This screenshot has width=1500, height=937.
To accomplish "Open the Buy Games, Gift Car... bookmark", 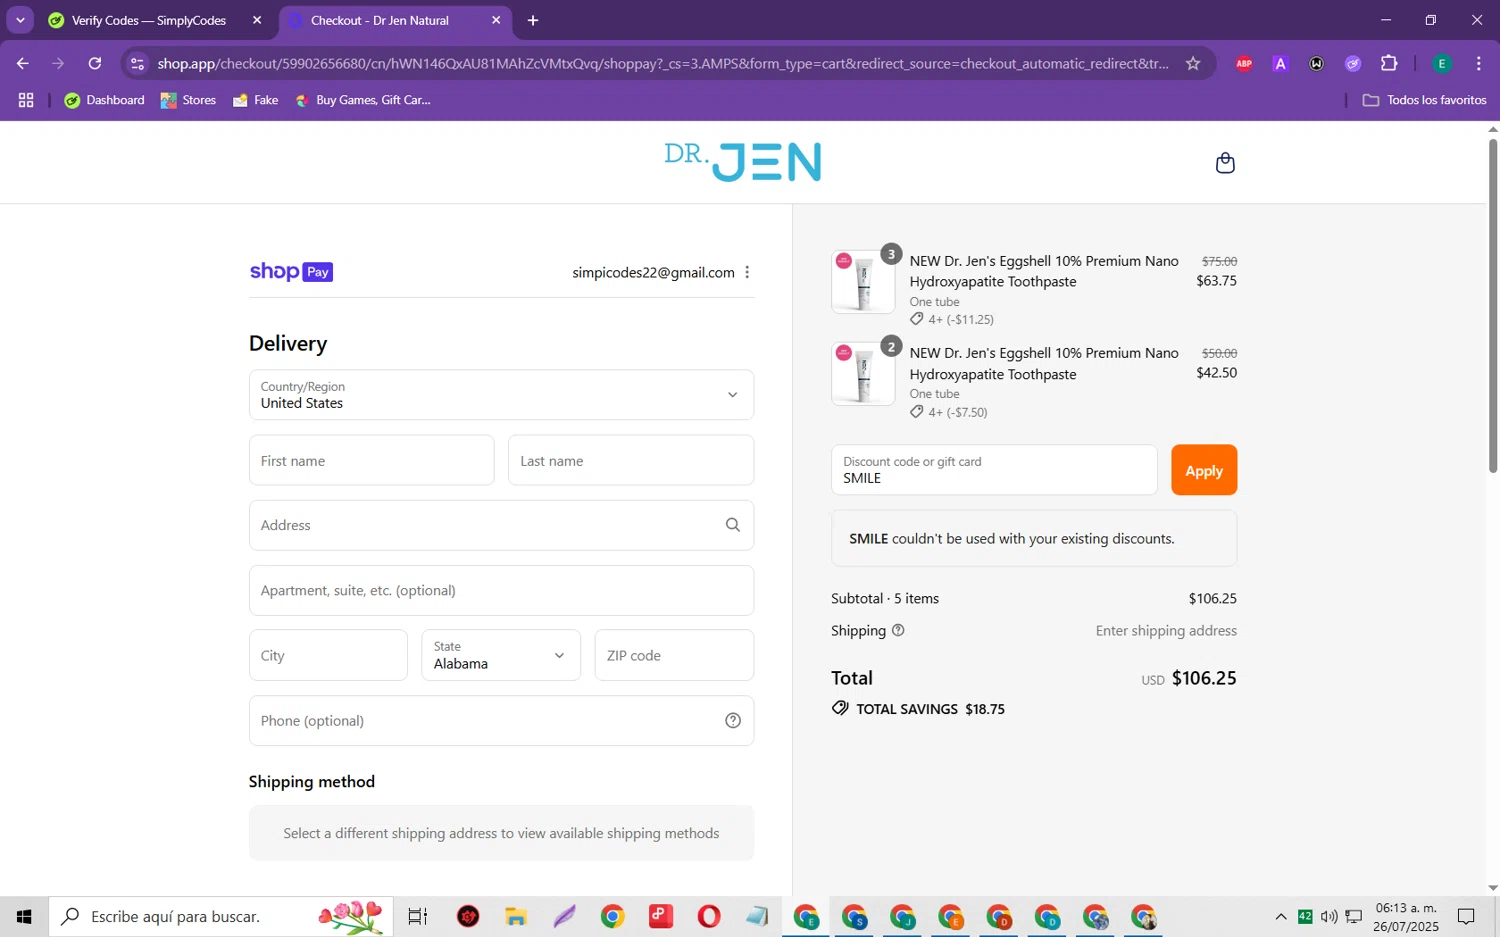I will point(363,100).
